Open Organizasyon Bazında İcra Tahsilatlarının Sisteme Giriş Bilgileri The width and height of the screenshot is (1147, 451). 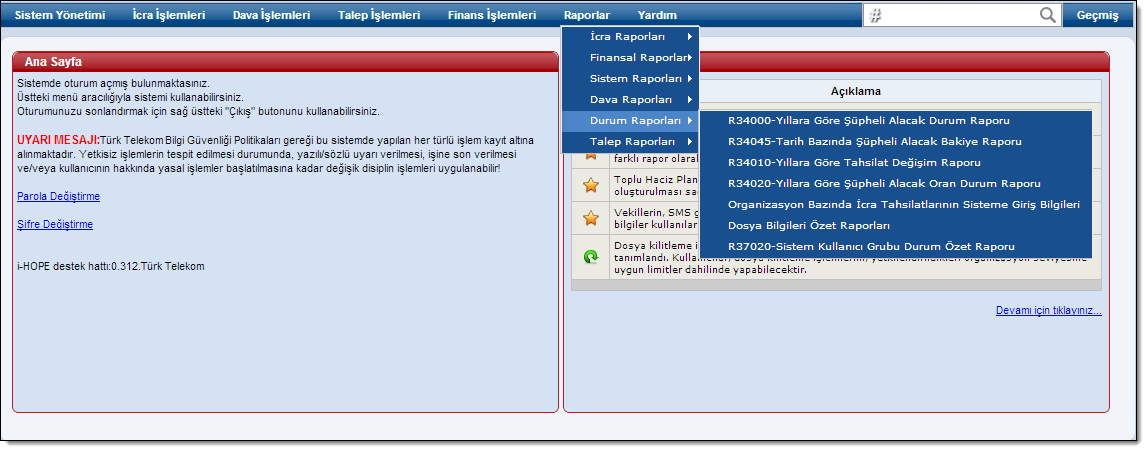point(896,205)
